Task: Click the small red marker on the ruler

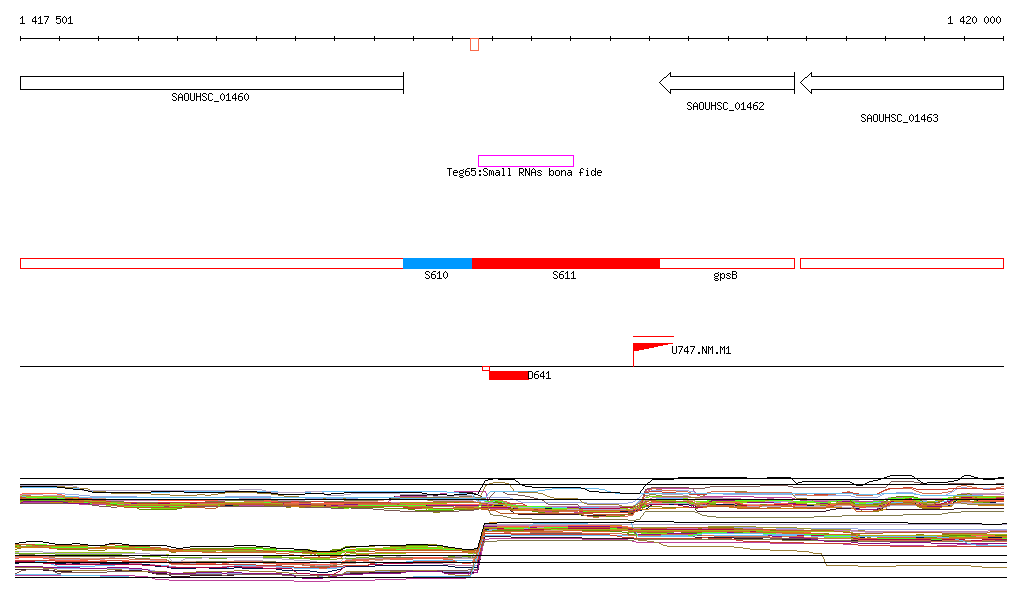Action: click(x=474, y=44)
